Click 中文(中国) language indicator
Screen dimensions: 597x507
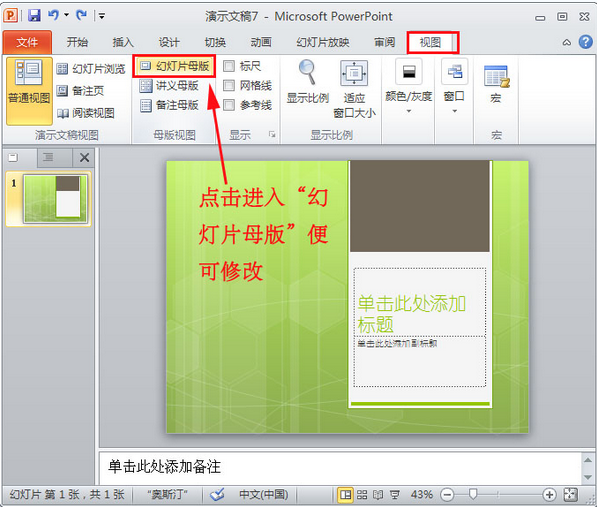[x=264, y=495]
